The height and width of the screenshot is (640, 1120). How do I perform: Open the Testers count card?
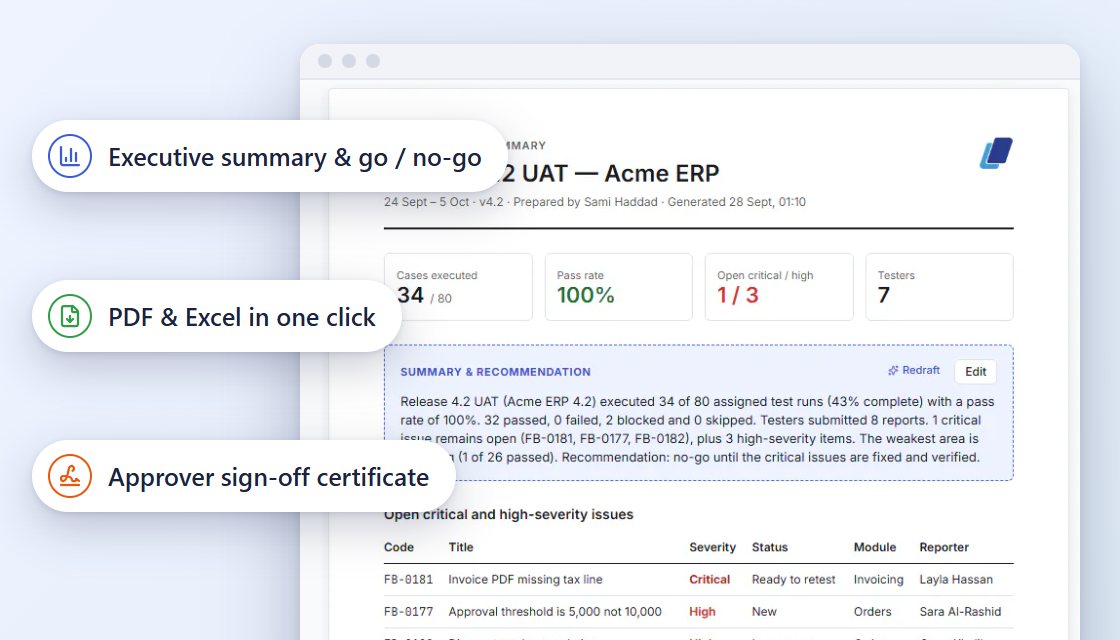coord(939,286)
